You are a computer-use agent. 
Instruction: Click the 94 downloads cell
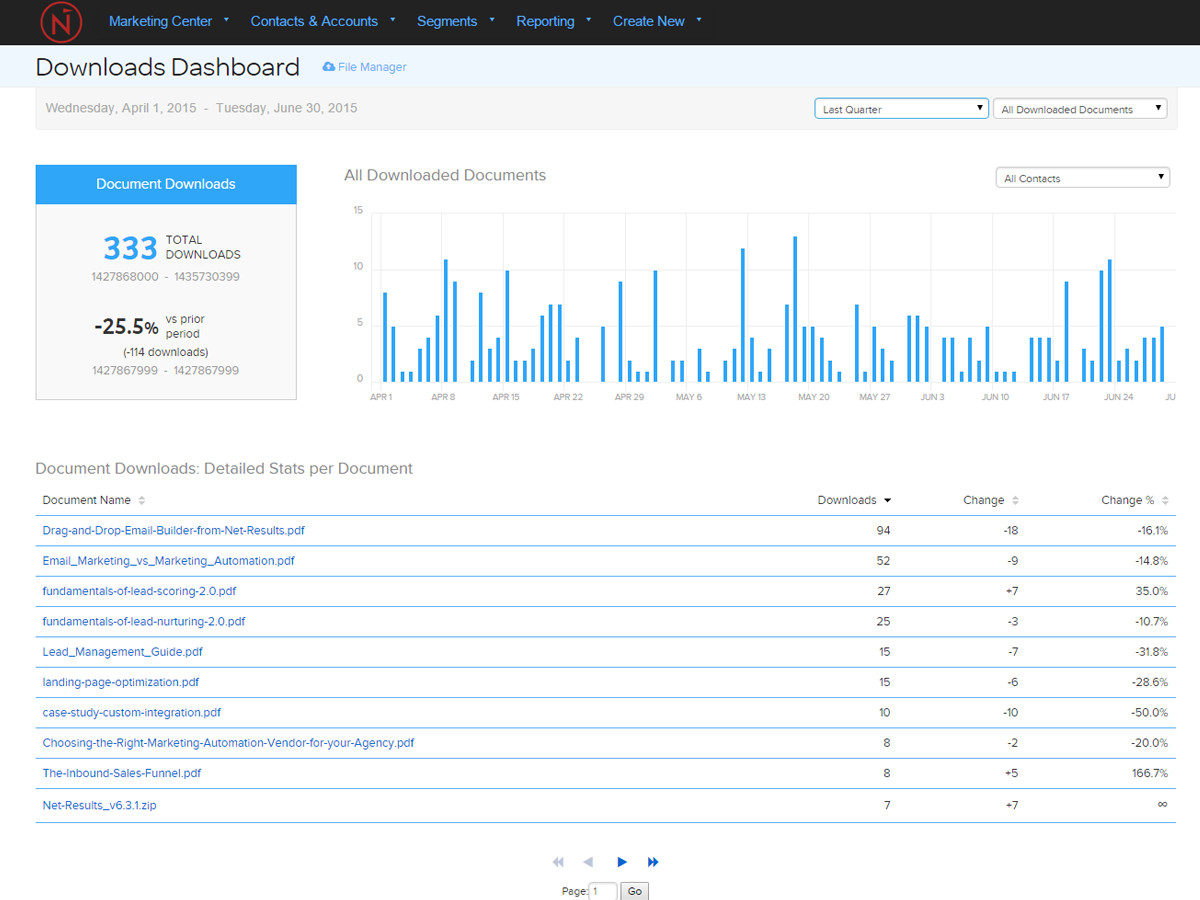tap(883, 531)
